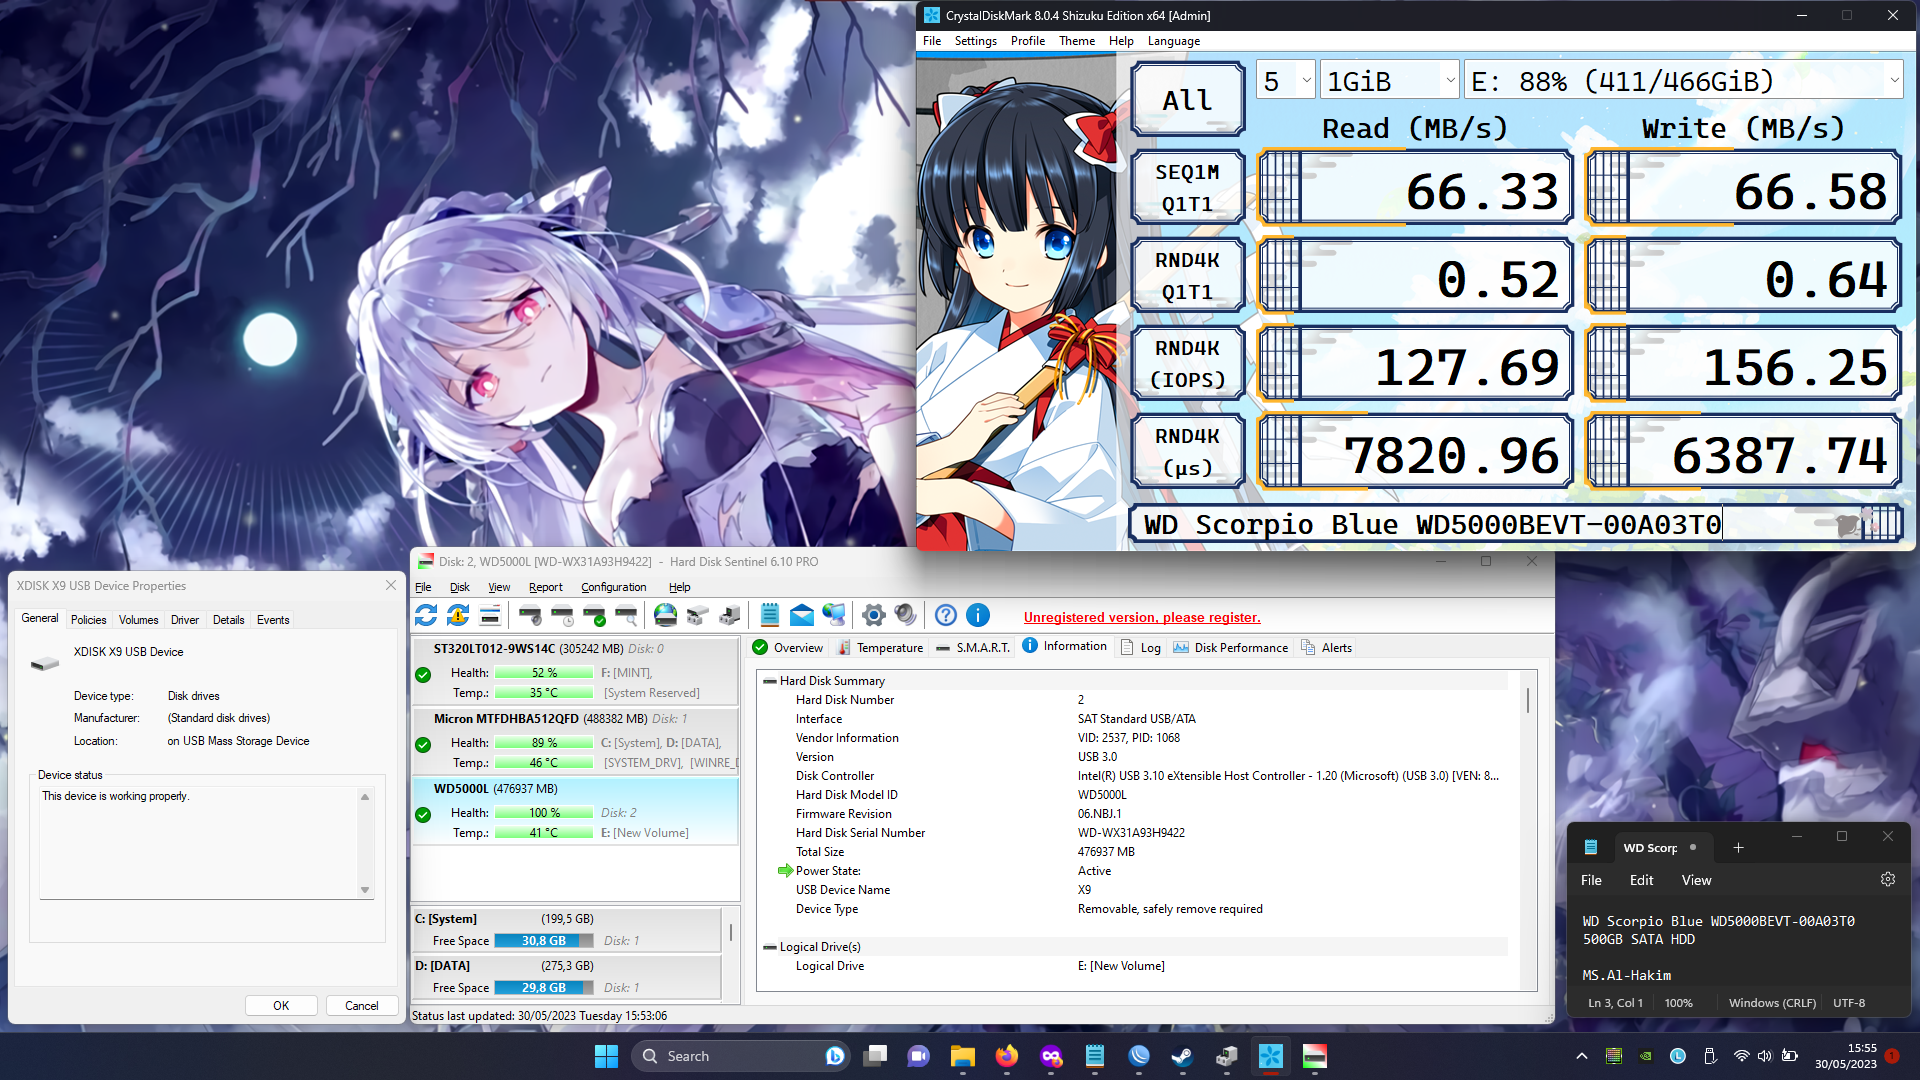Viewport: 1920px width, 1080px height.
Task: Open Sentinel configuration gear icon
Action: 874,616
